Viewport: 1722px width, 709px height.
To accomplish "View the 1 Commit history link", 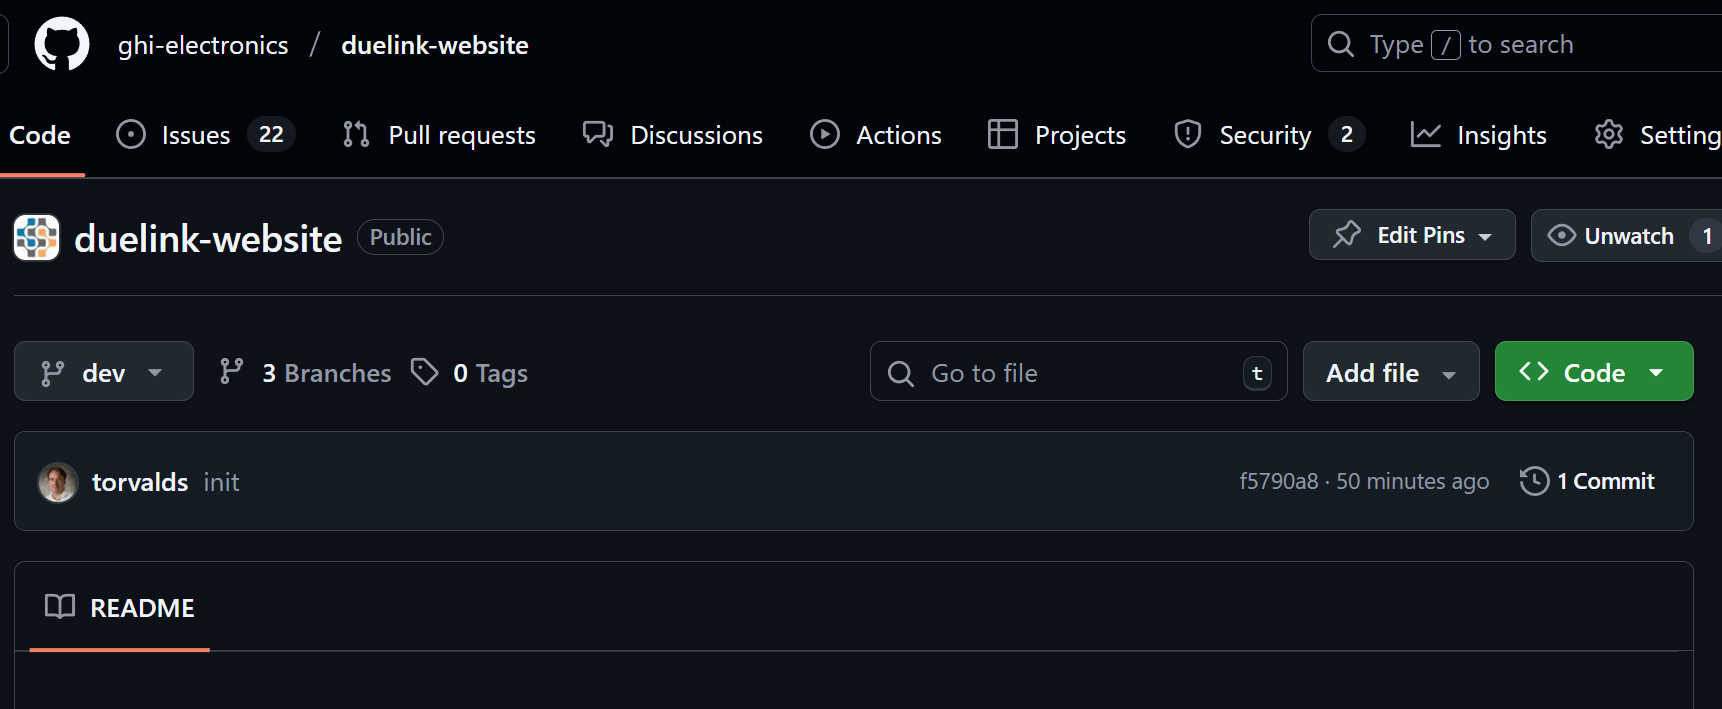I will coord(1605,481).
